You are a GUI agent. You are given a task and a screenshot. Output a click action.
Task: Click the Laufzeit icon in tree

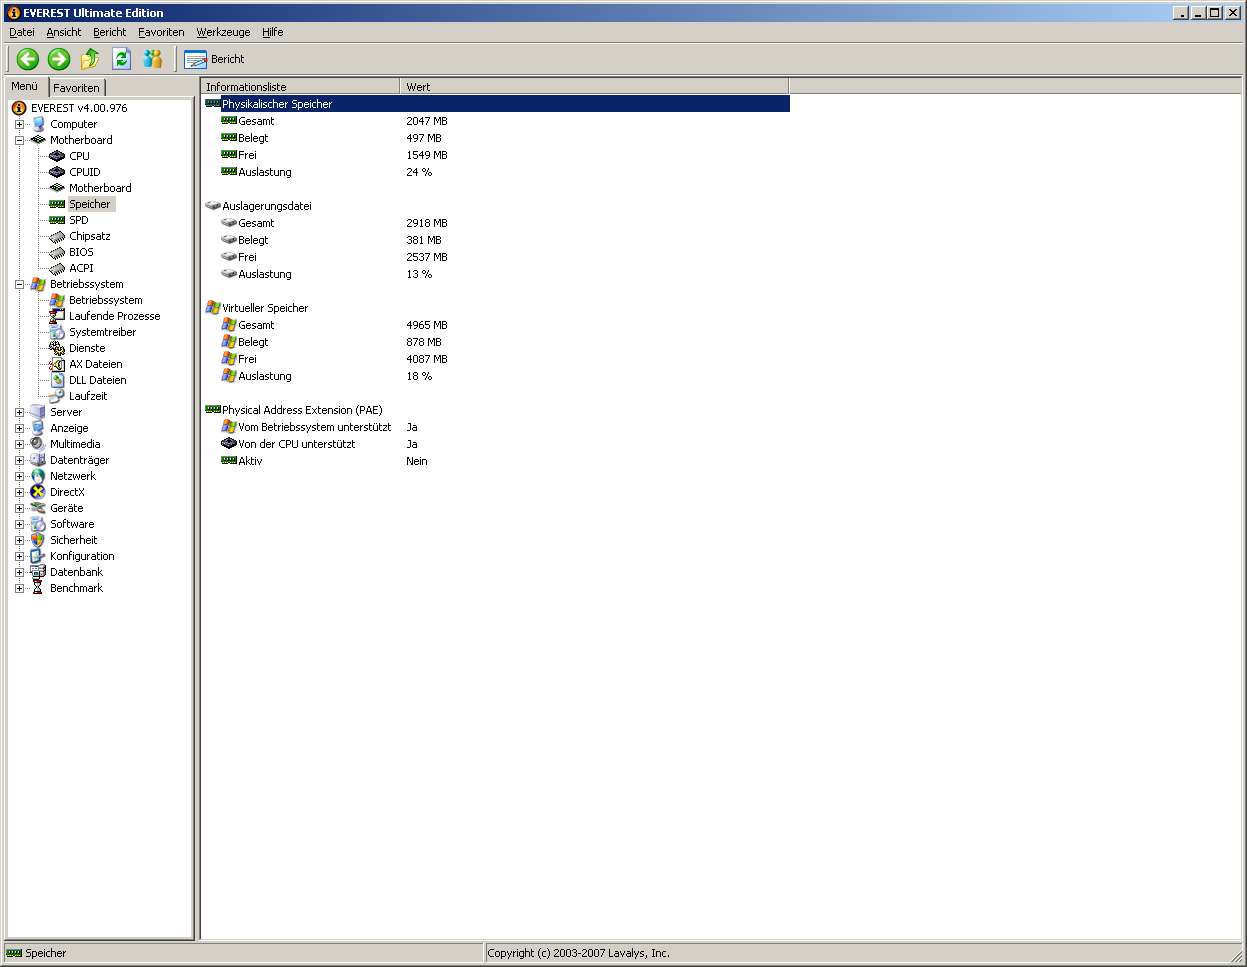coord(57,396)
